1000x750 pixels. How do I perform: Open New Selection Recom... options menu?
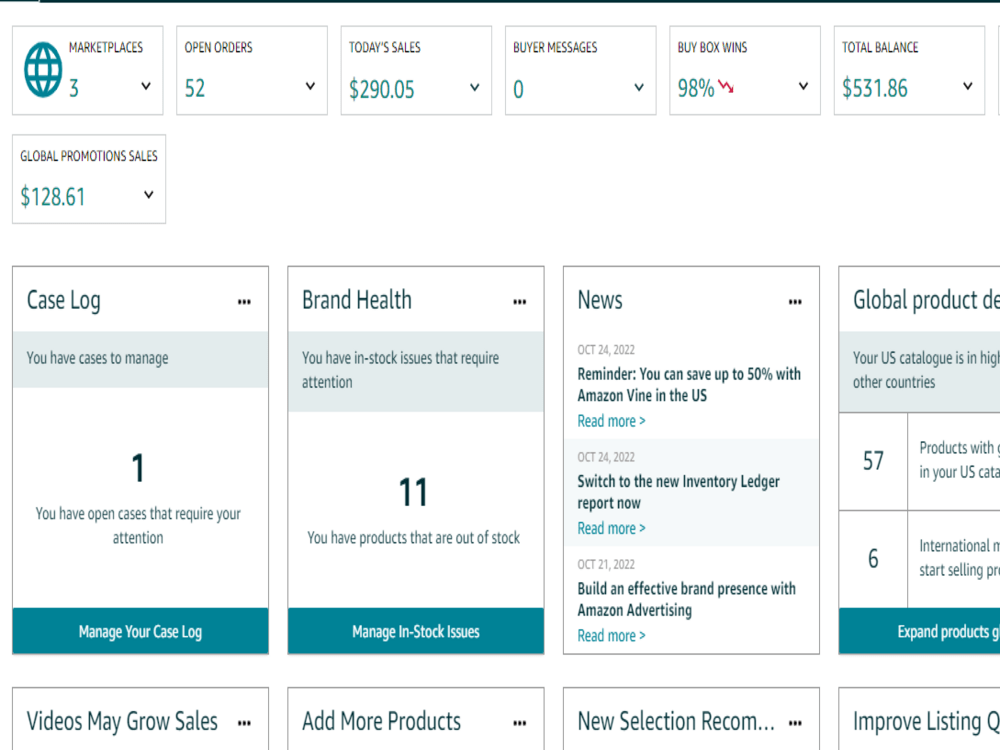[x=795, y=723]
